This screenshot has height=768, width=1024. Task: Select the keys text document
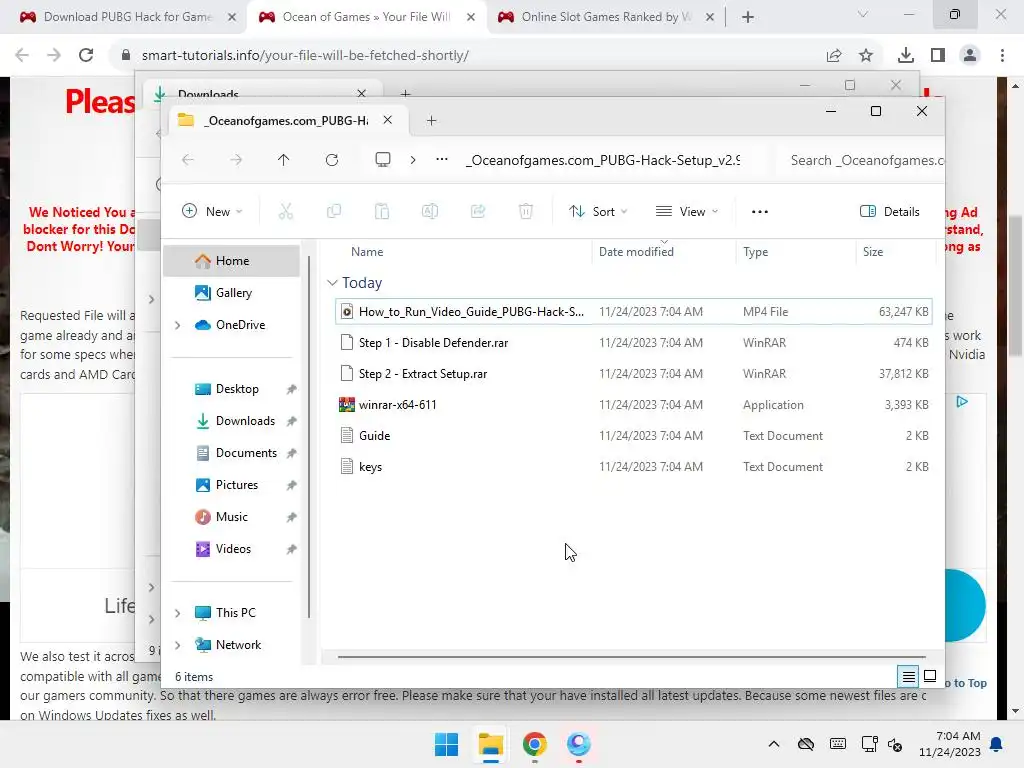633,467
